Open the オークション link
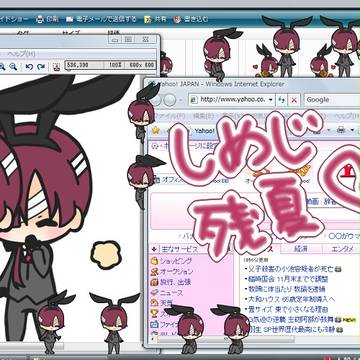 pos(177,272)
